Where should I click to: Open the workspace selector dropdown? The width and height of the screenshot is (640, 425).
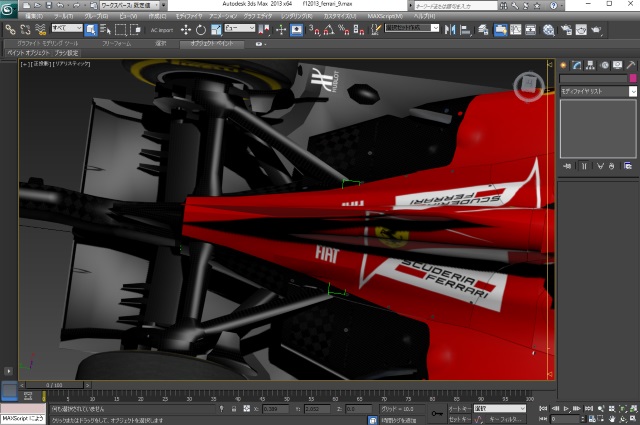[x=130, y=5]
